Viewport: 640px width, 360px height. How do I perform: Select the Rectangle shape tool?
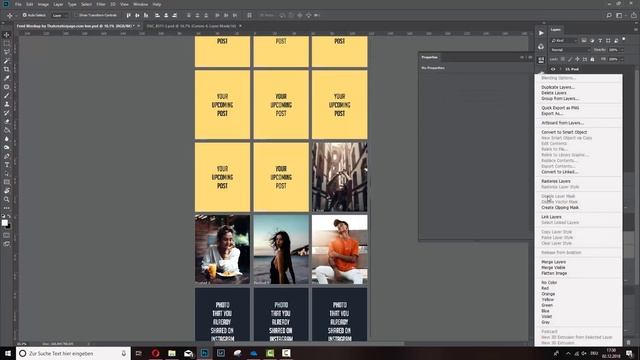pos(7,182)
